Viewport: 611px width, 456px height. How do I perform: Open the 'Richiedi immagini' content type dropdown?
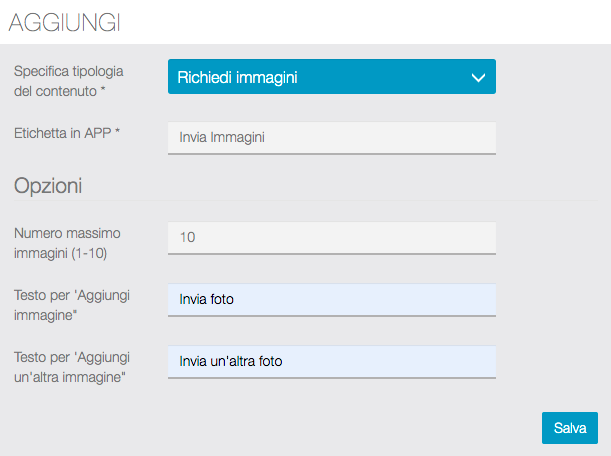pyautogui.click(x=331, y=77)
